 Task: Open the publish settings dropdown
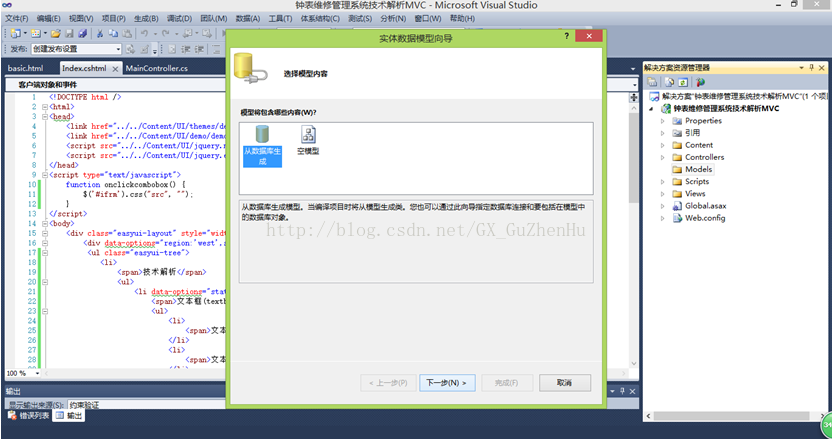point(118,49)
